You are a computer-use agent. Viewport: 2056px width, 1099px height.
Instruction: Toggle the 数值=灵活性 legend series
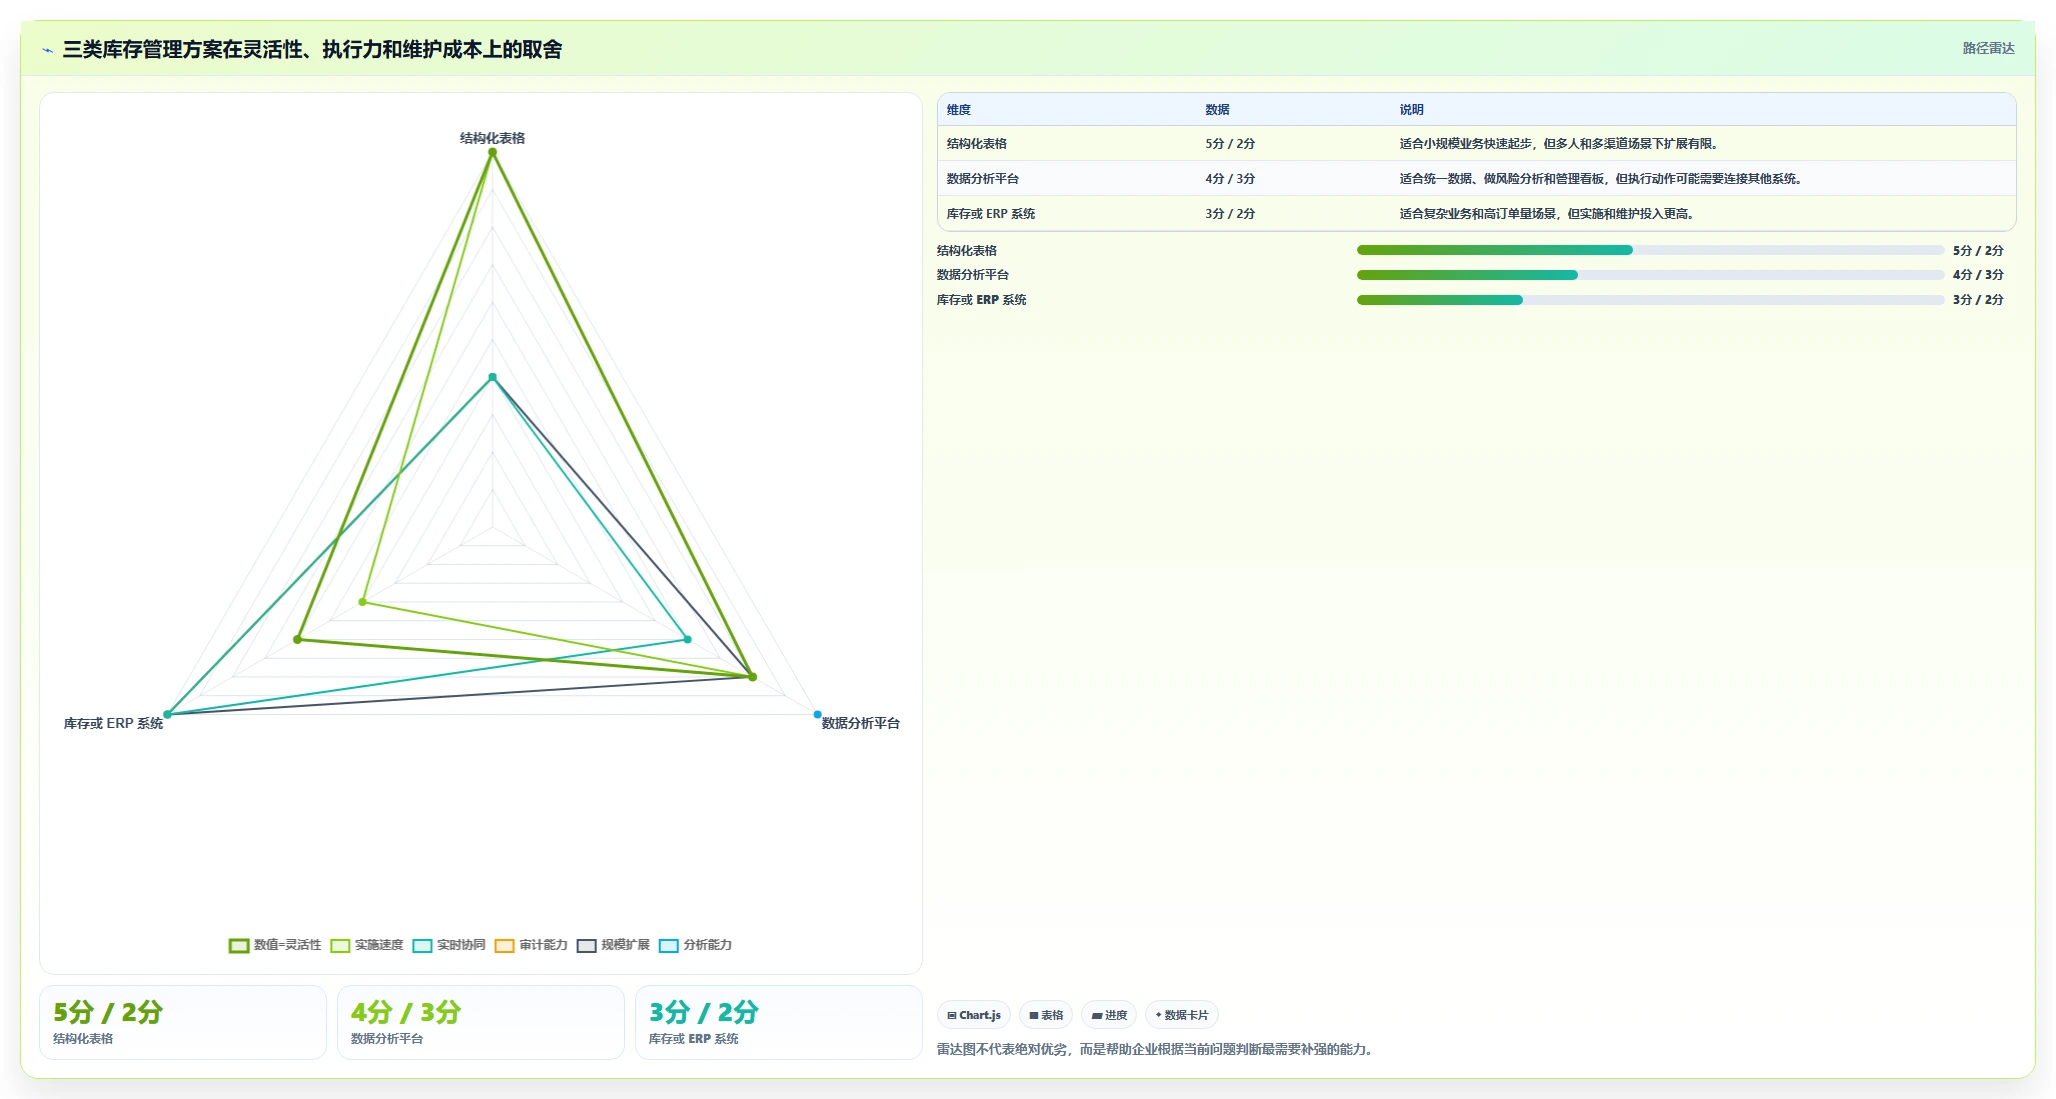pos(275,945)
